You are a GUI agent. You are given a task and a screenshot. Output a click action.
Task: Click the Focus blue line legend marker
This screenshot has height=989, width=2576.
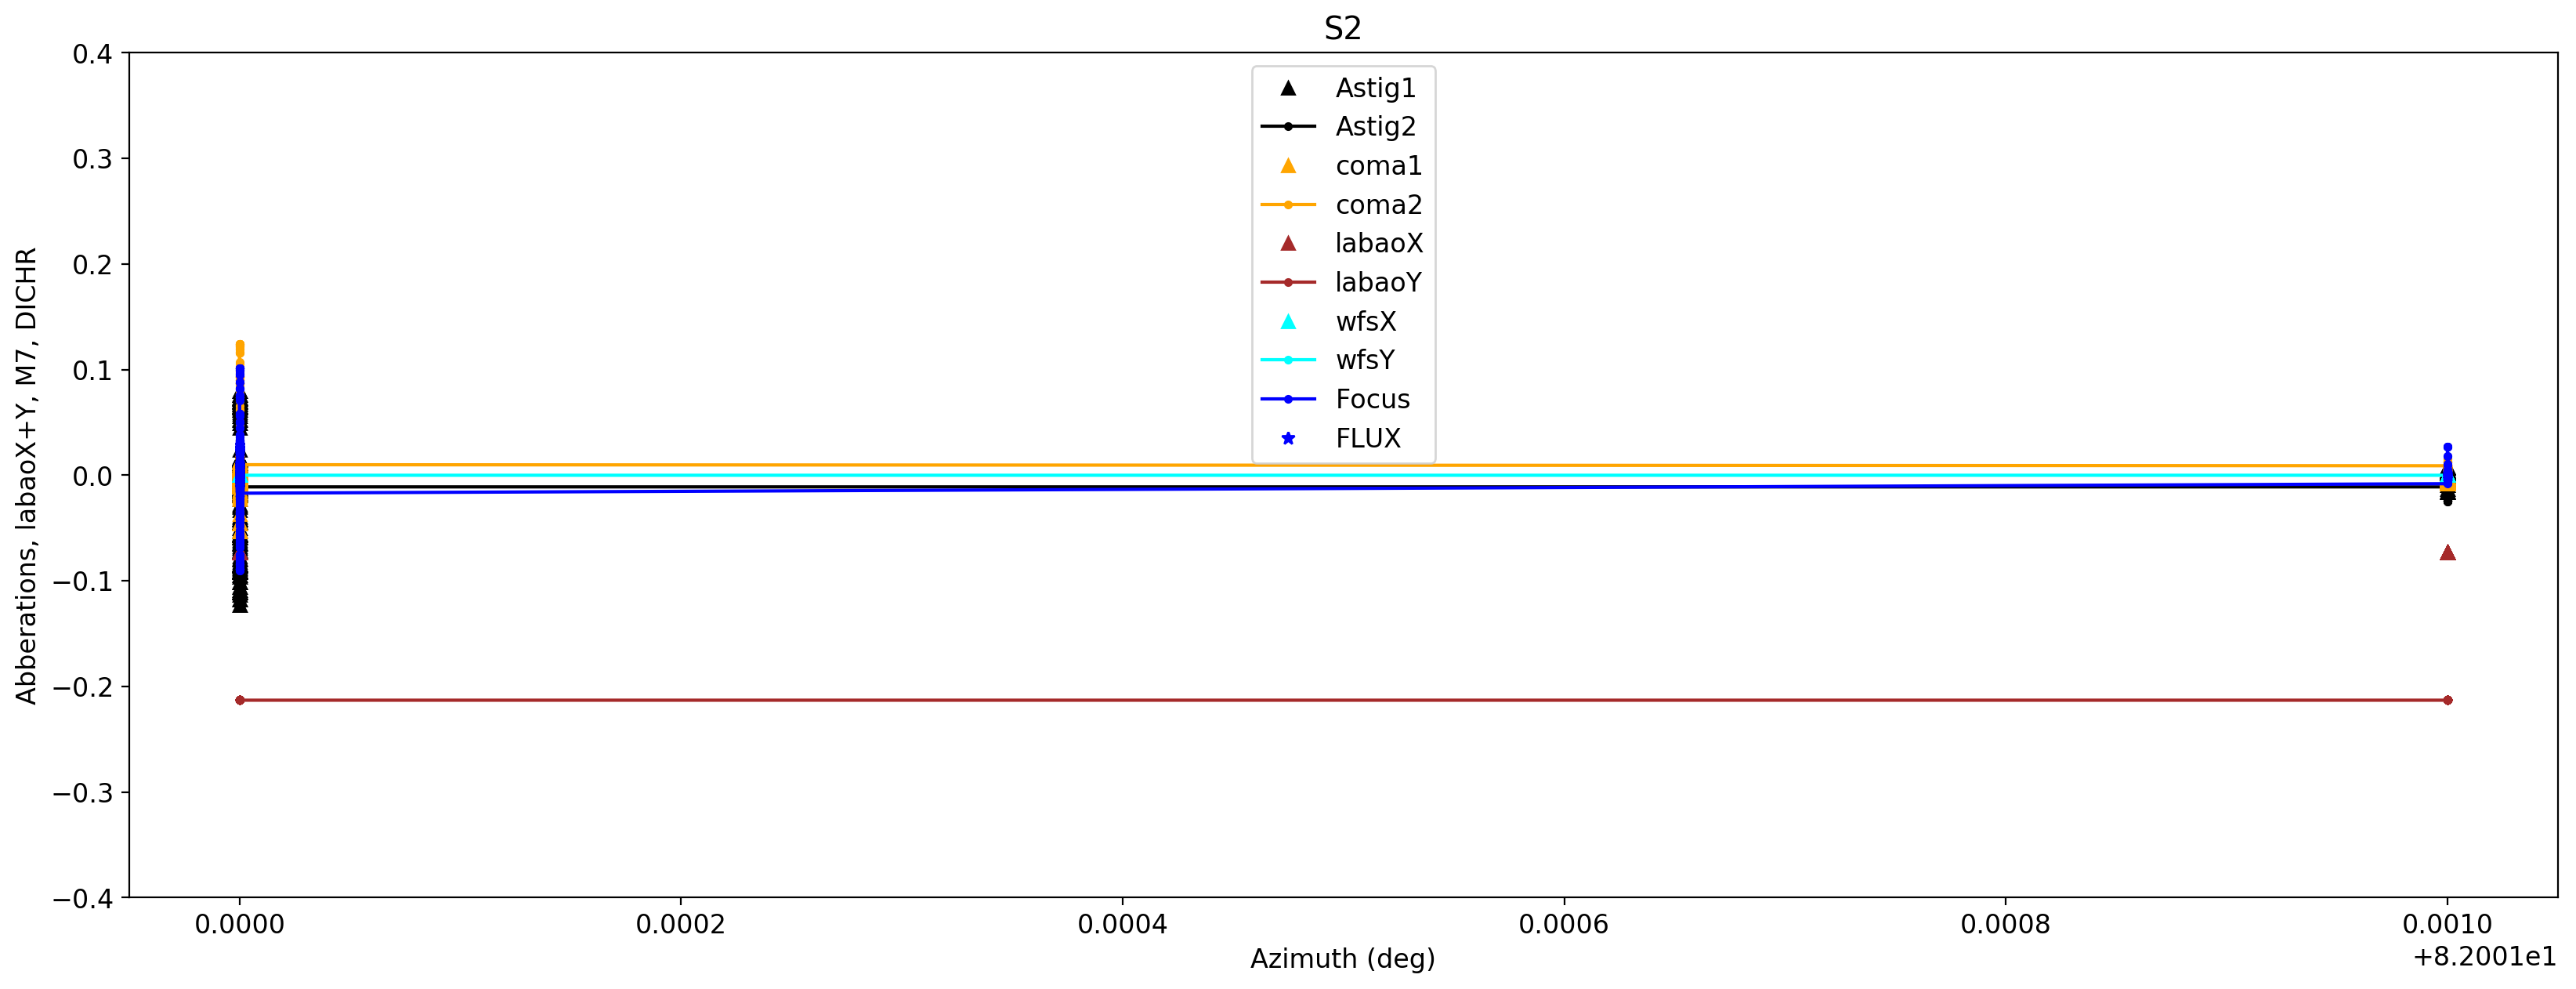pyautogui.click(x=1288, y=399)
